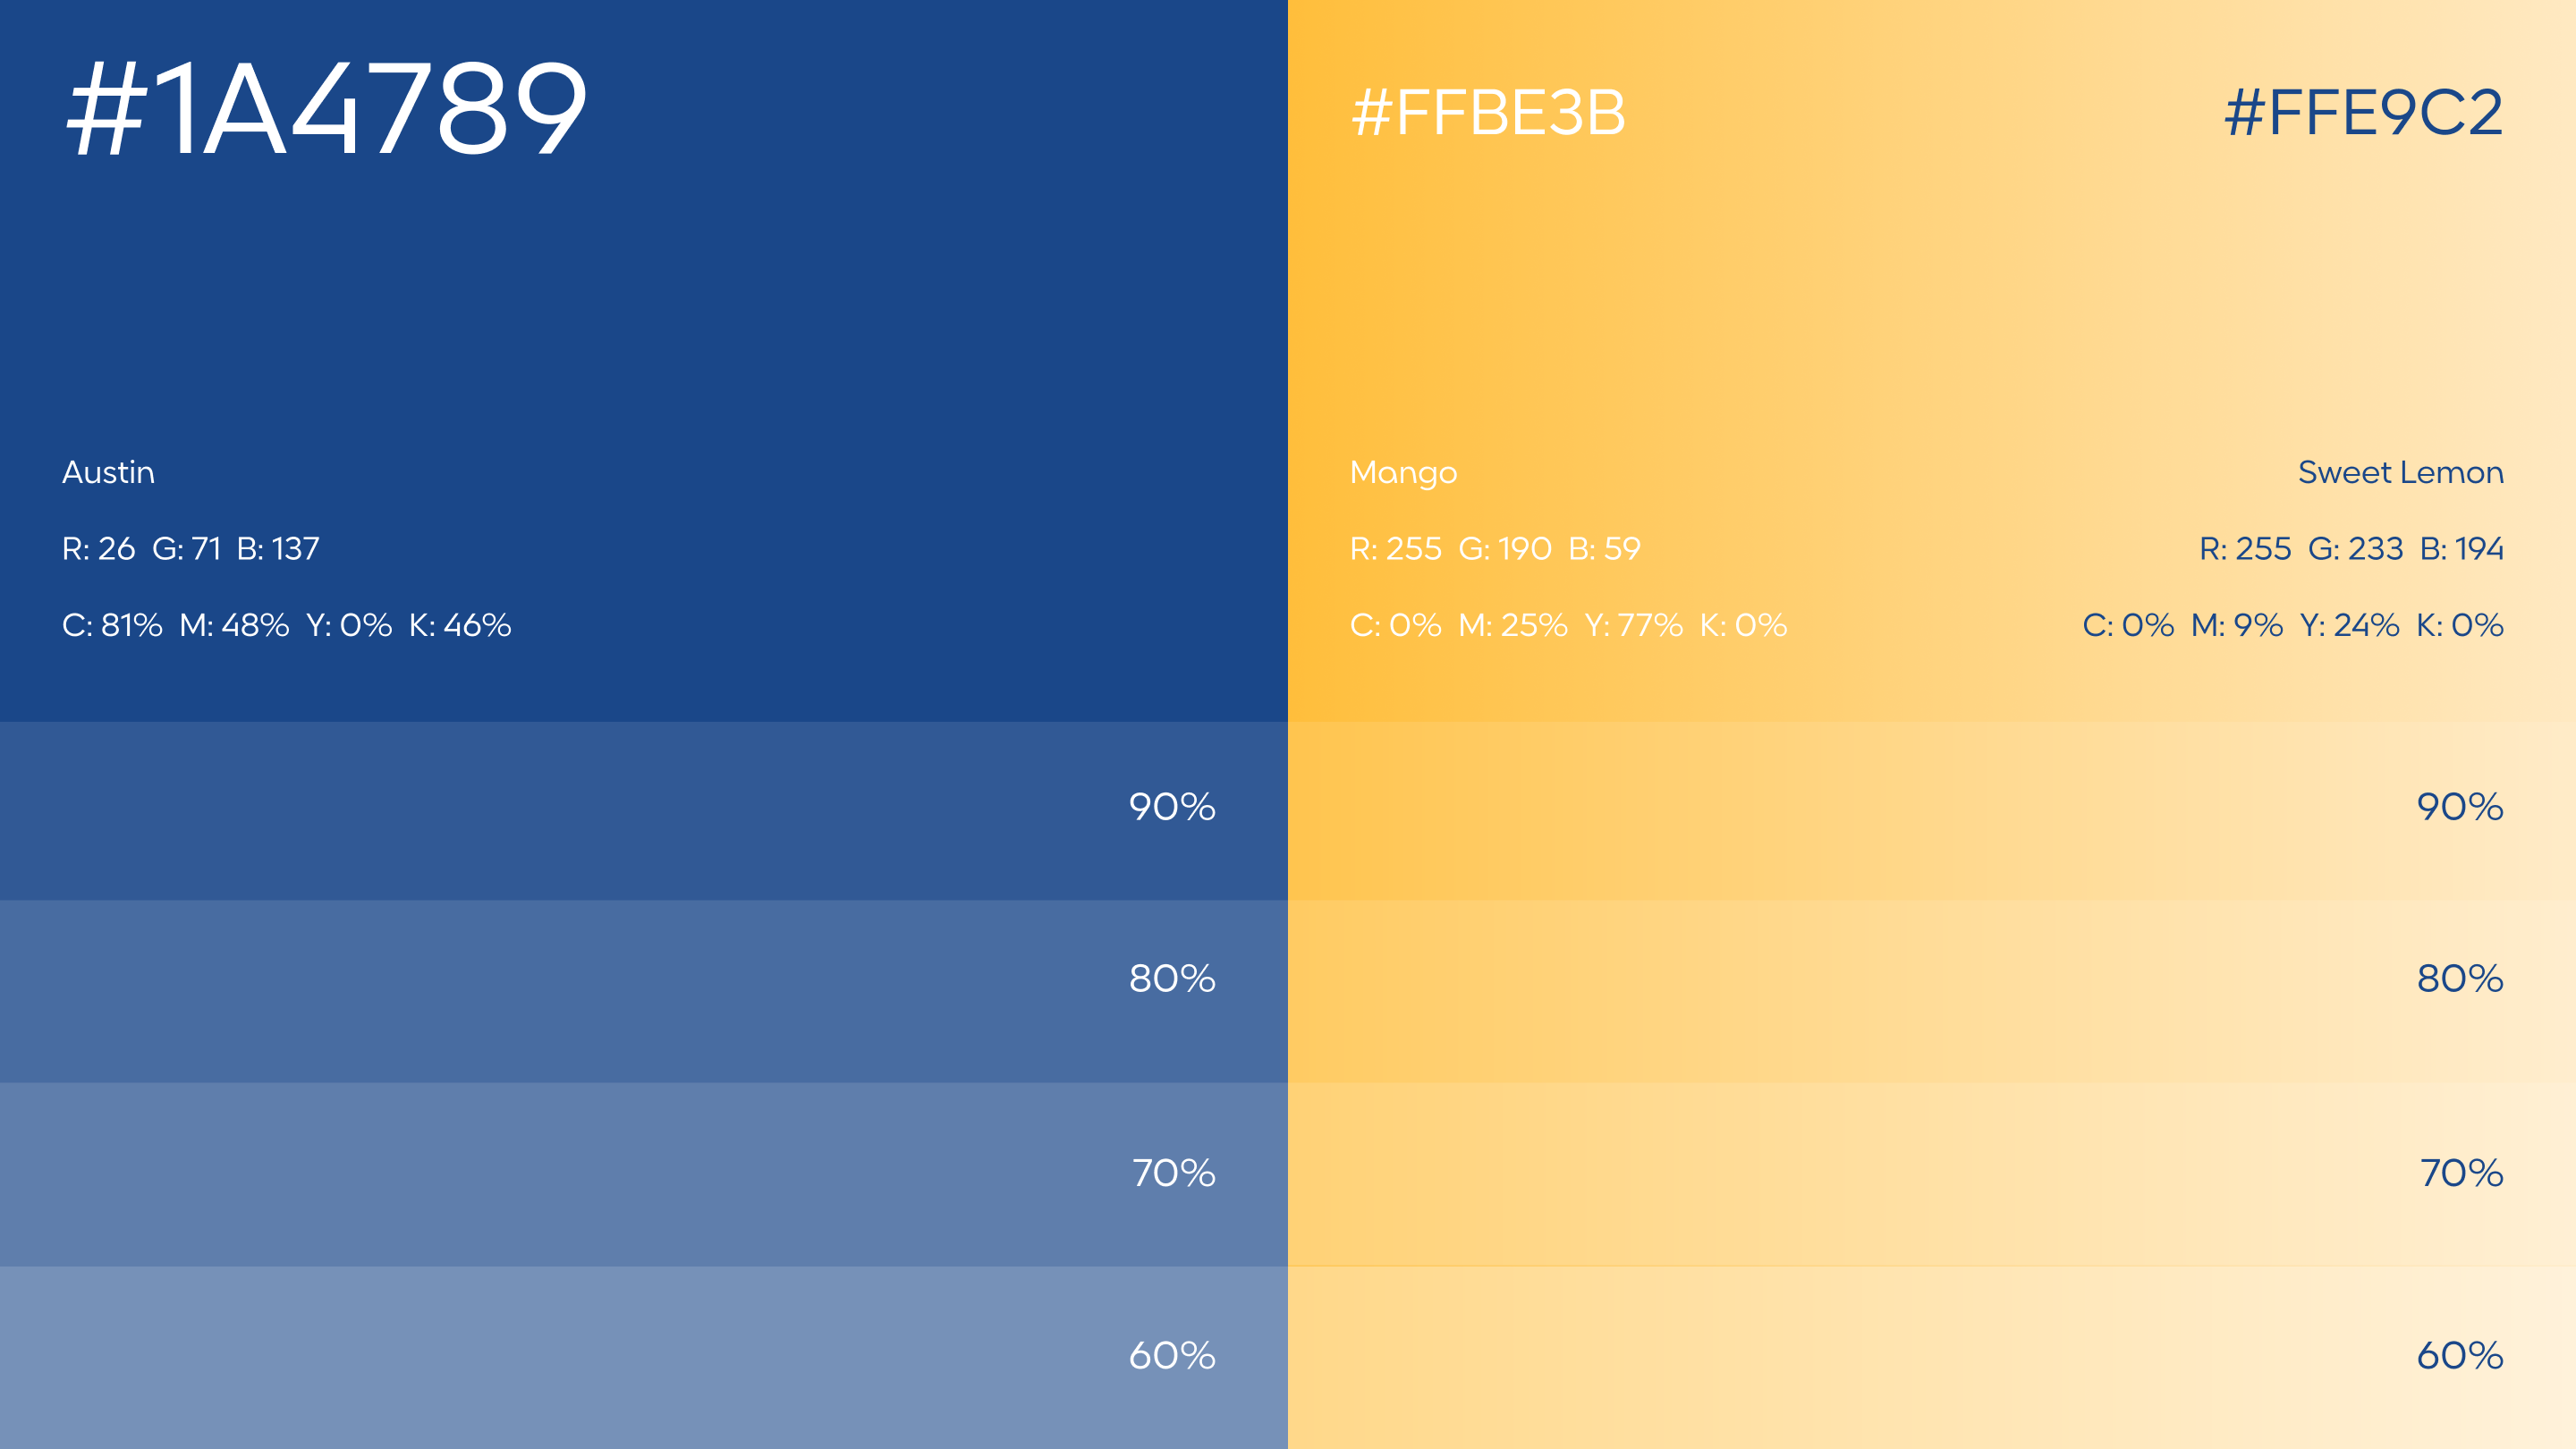Click the #1A4789 hex code heading

coord(326,108)
